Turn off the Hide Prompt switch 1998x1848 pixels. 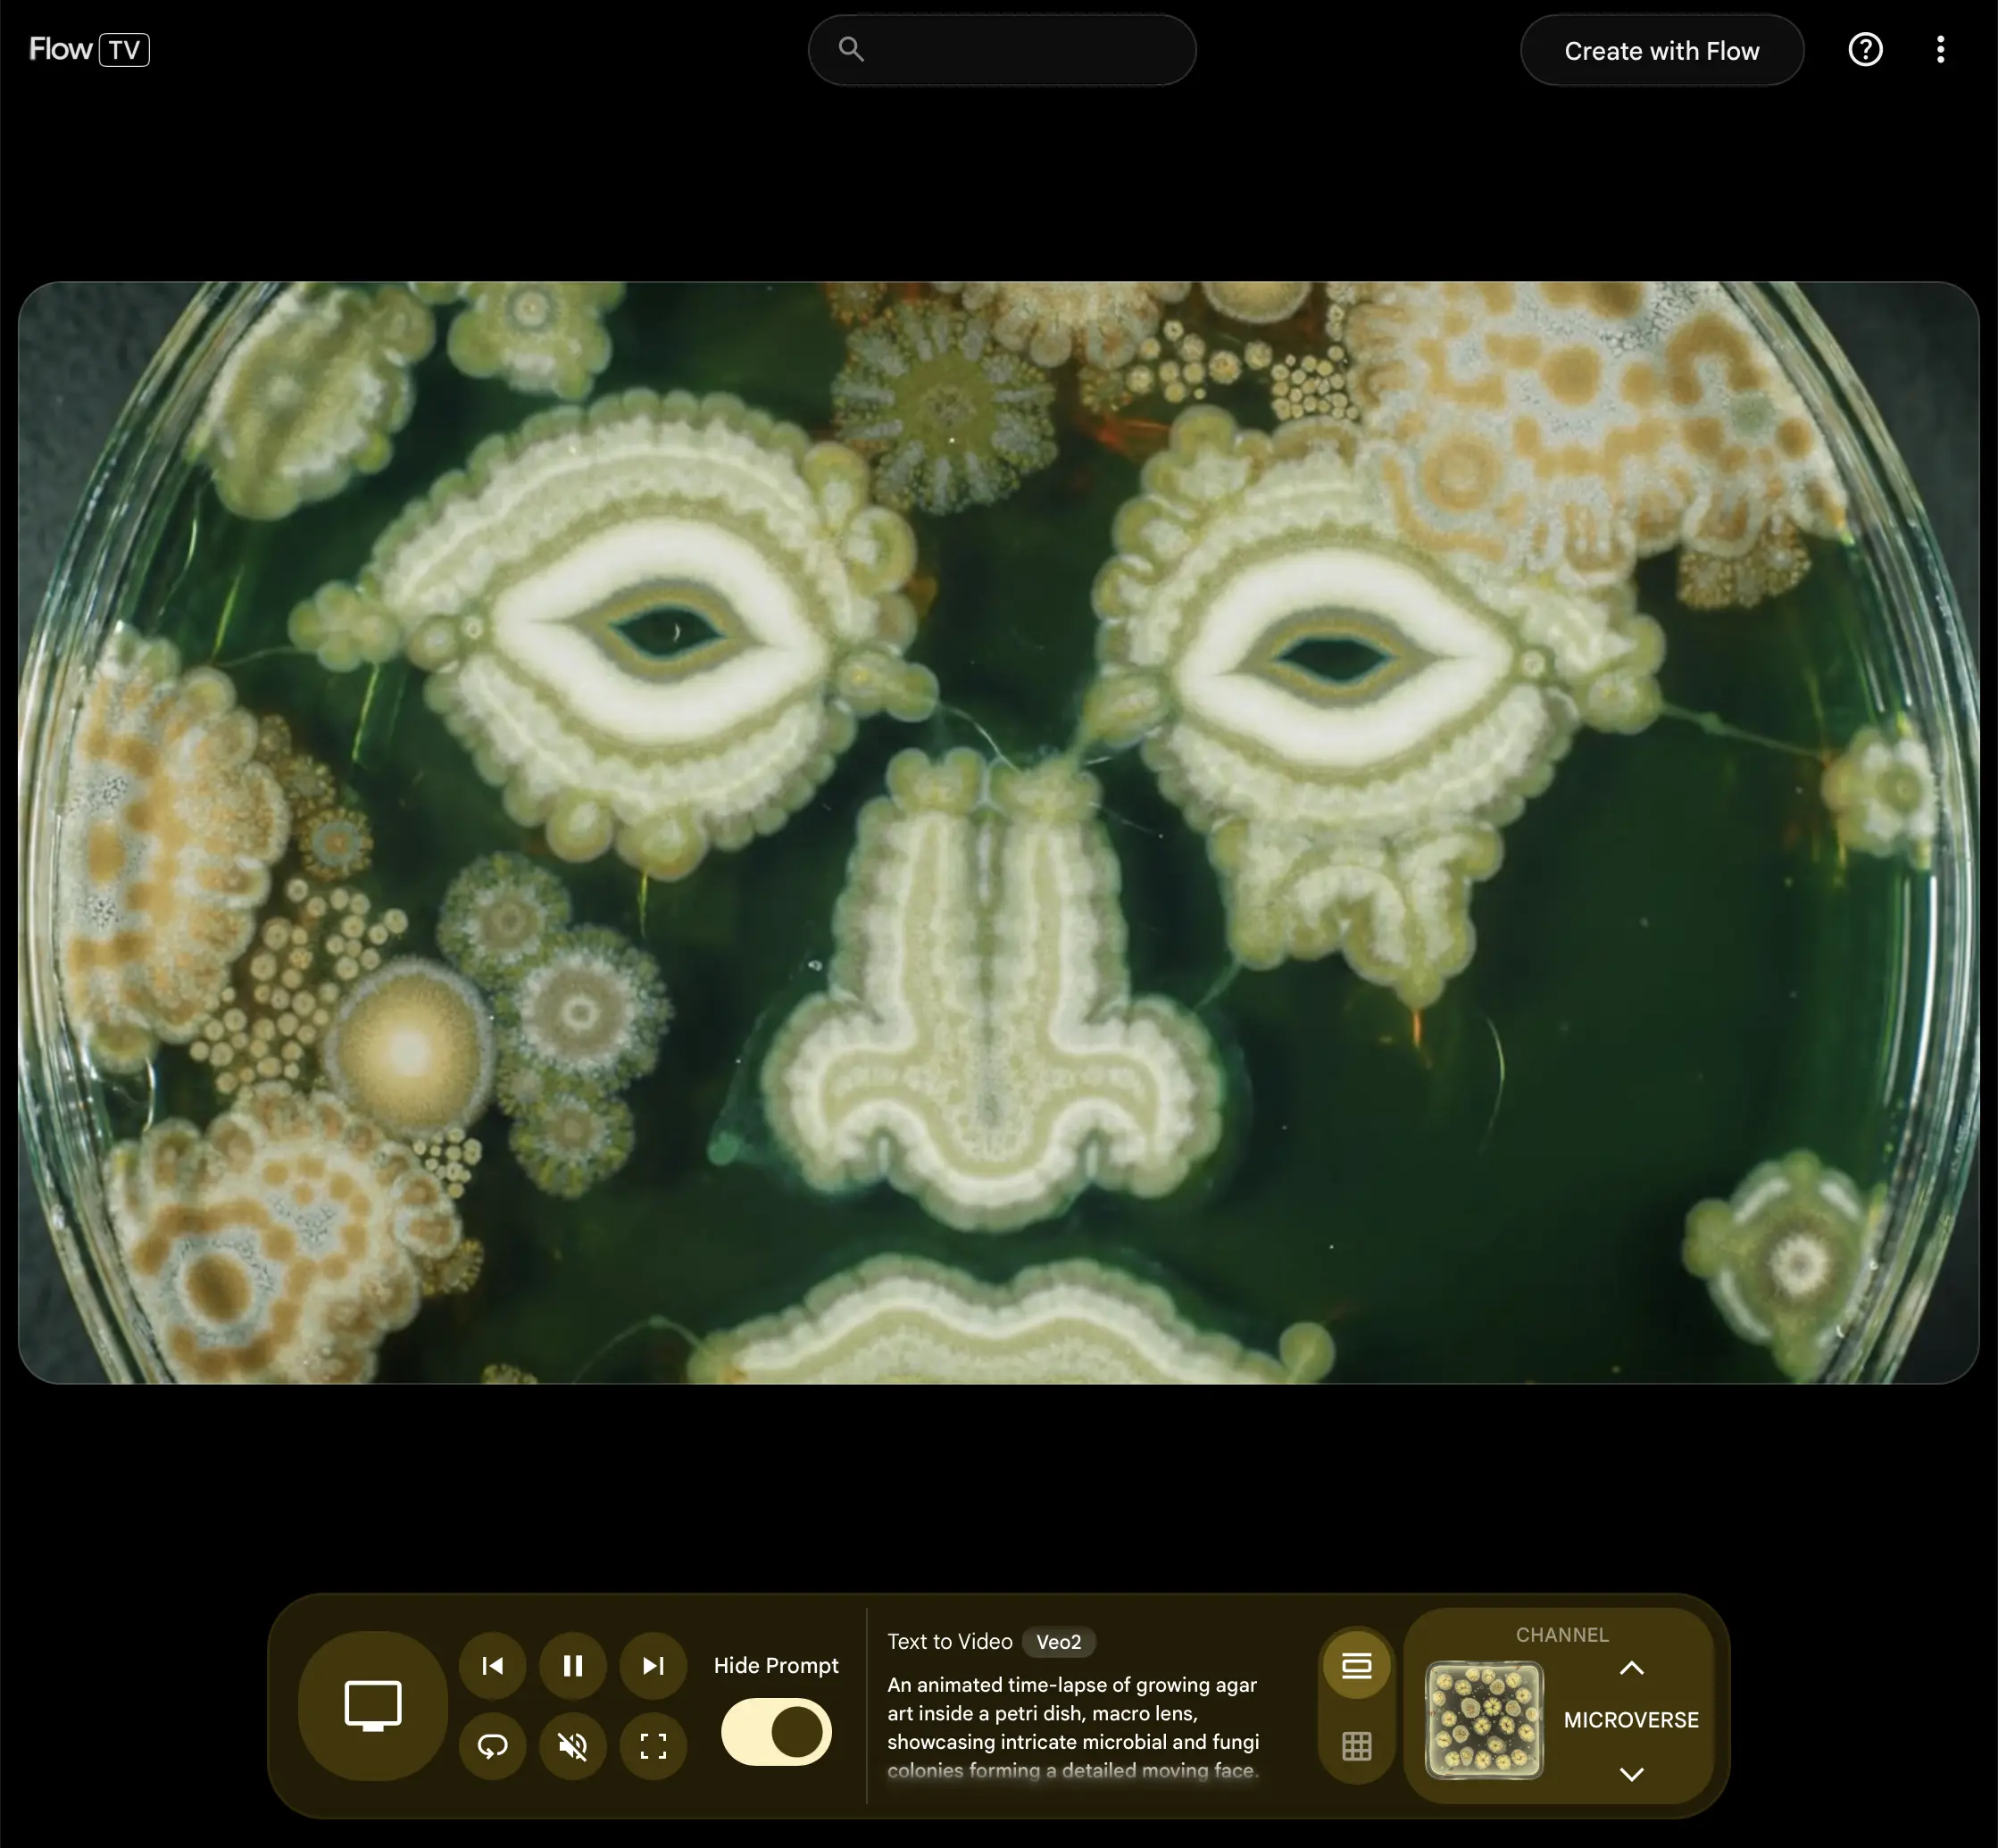point(777,1732)
